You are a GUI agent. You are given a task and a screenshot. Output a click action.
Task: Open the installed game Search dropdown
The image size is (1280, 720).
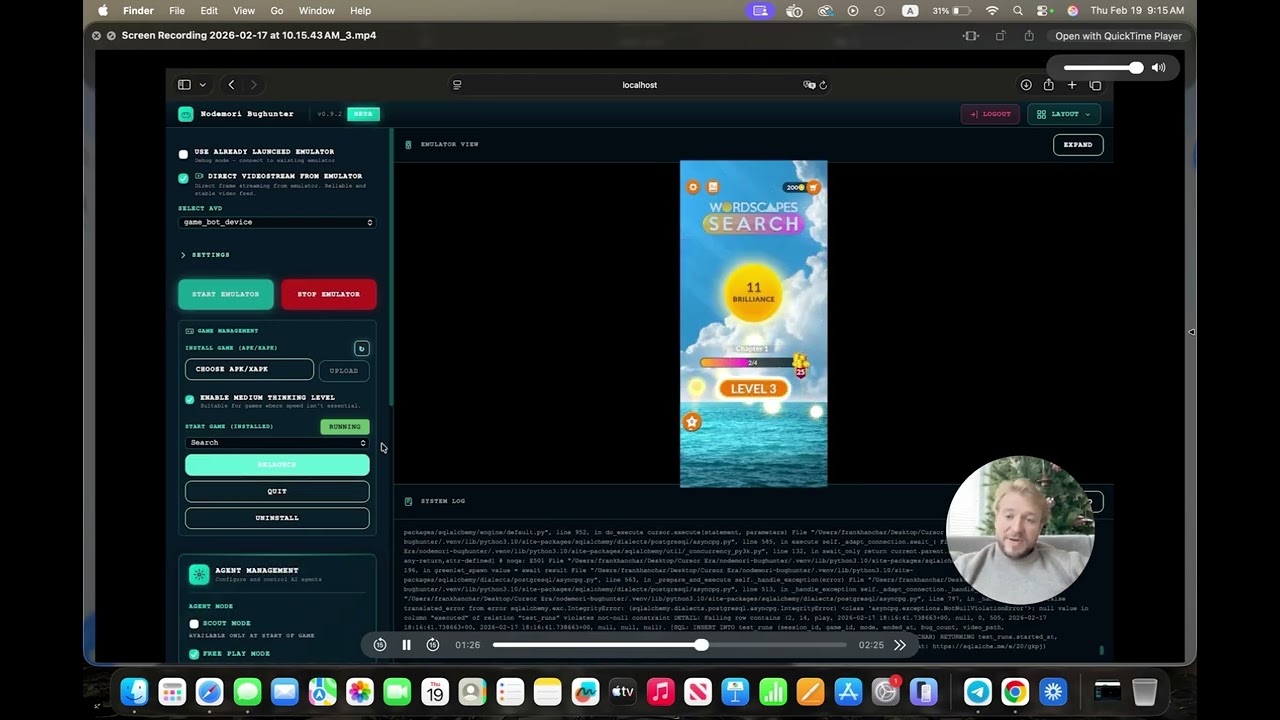(x=277, y=442)
